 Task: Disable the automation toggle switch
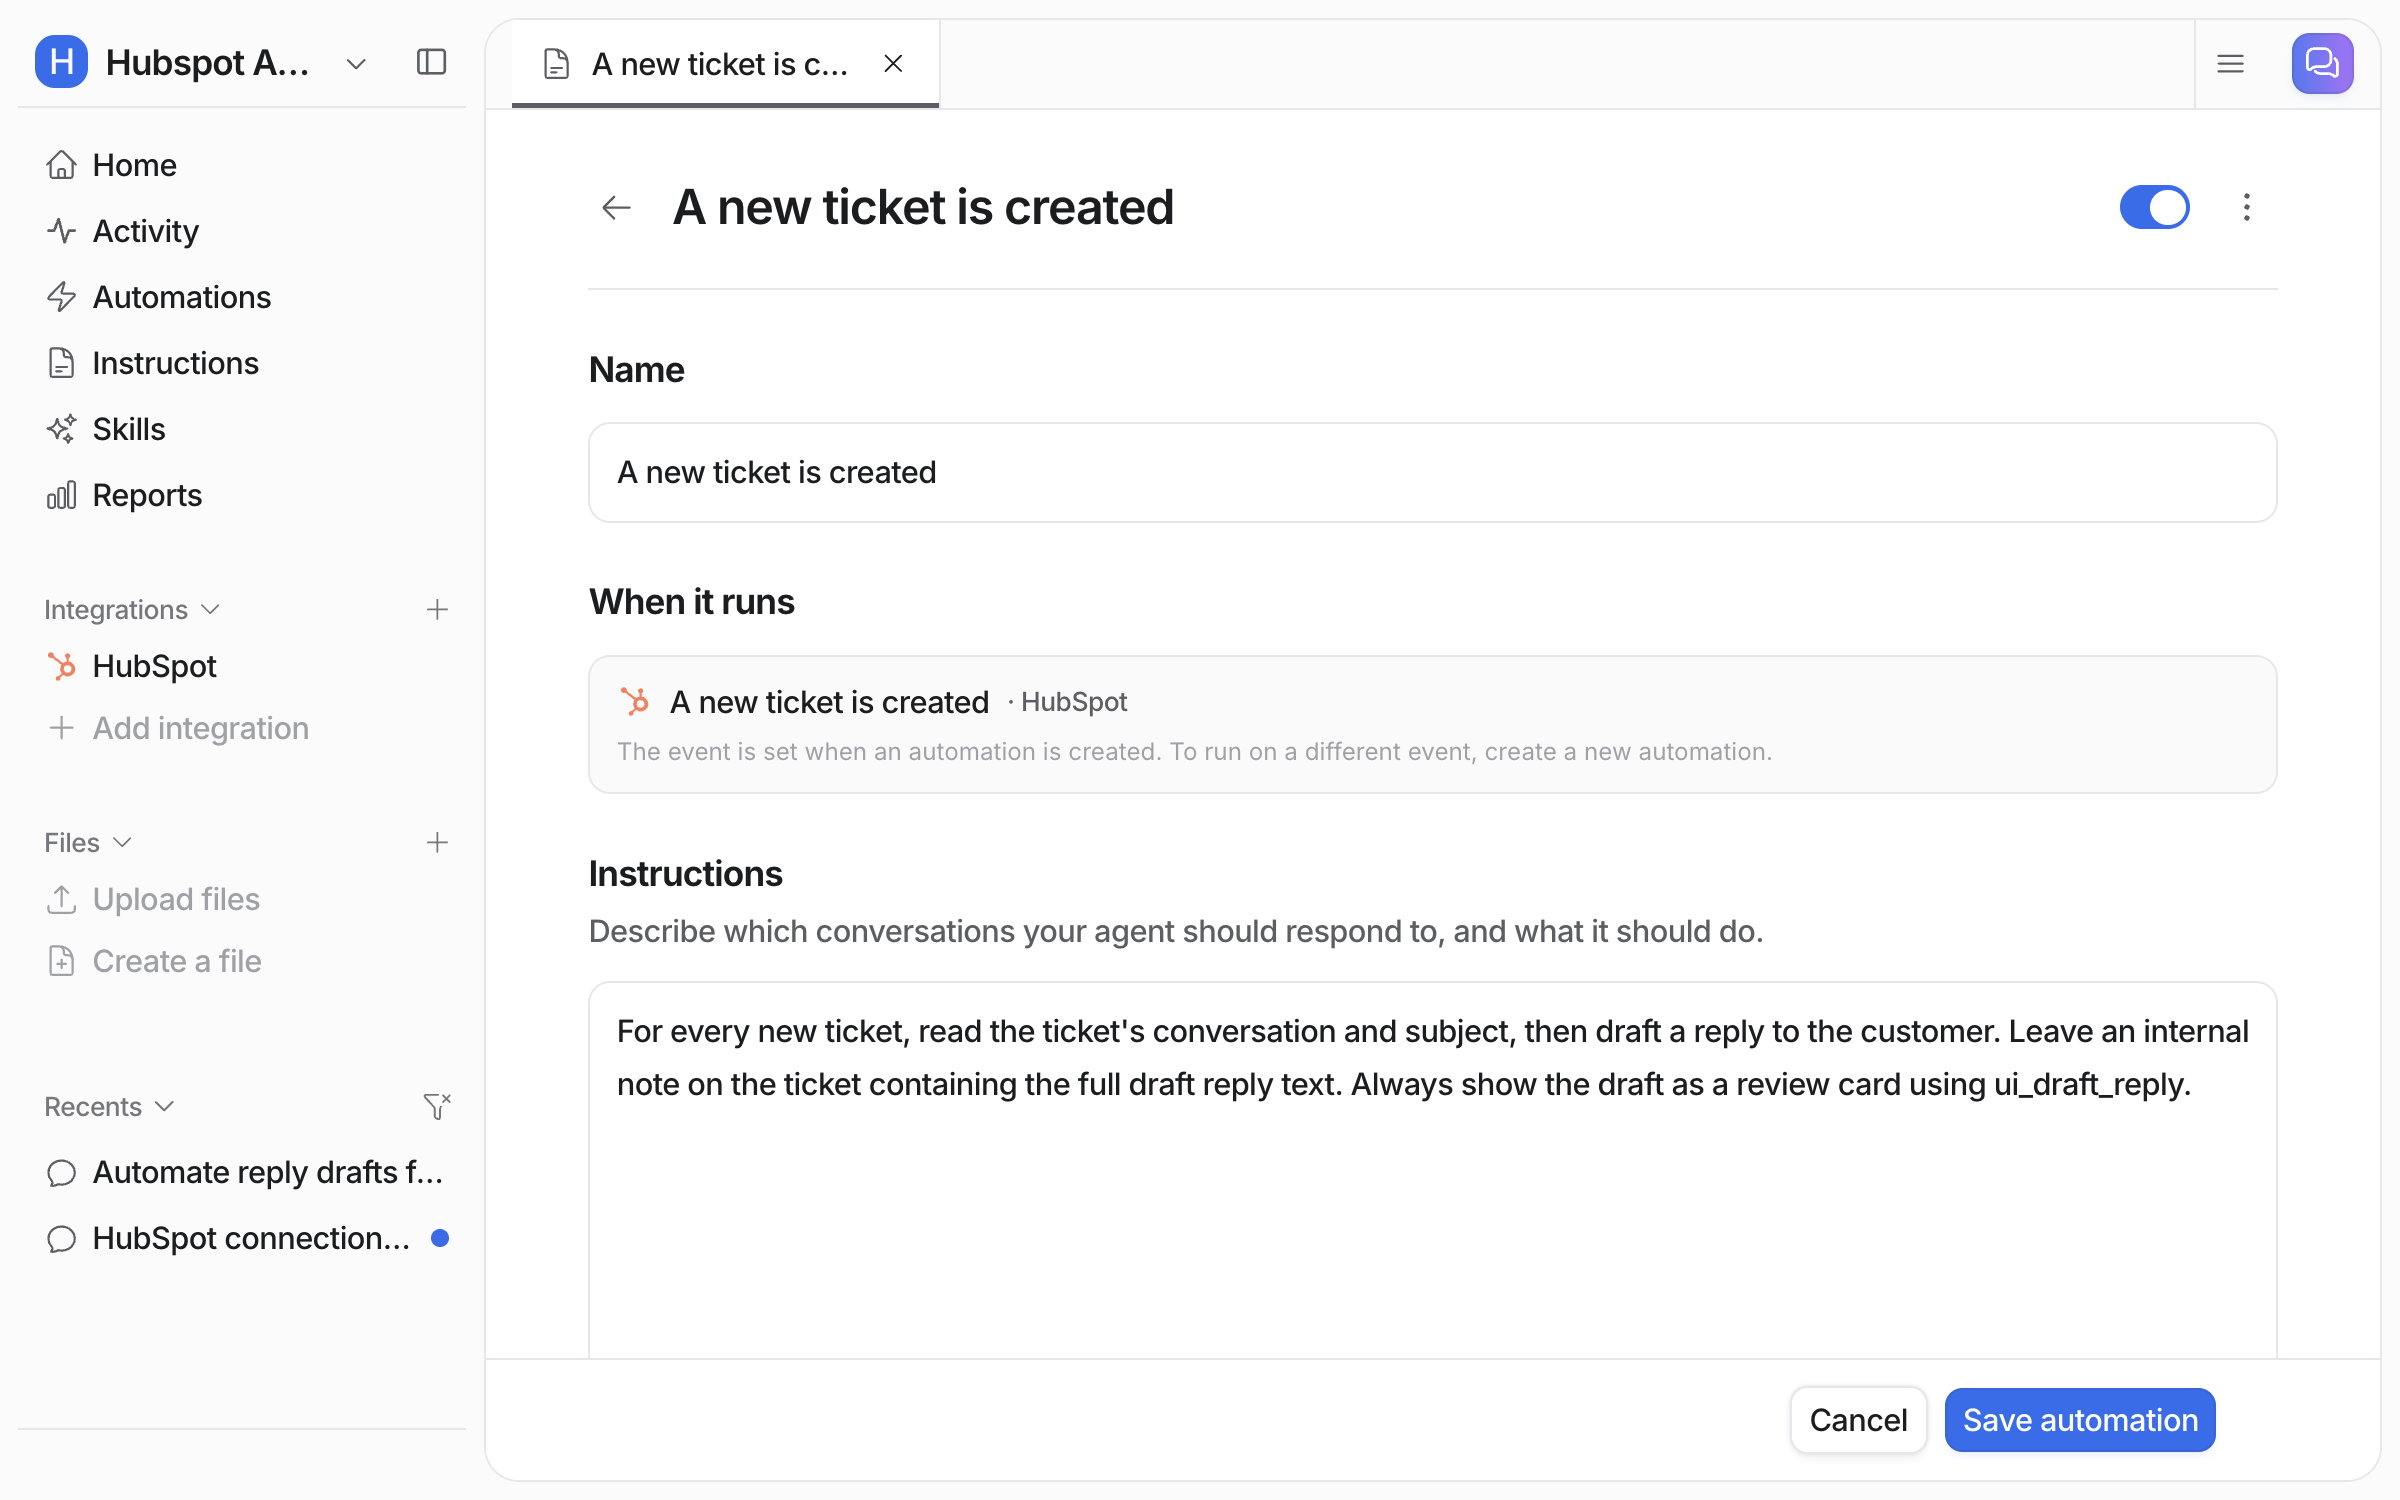pyautogui.click(x=2154, y=207)
